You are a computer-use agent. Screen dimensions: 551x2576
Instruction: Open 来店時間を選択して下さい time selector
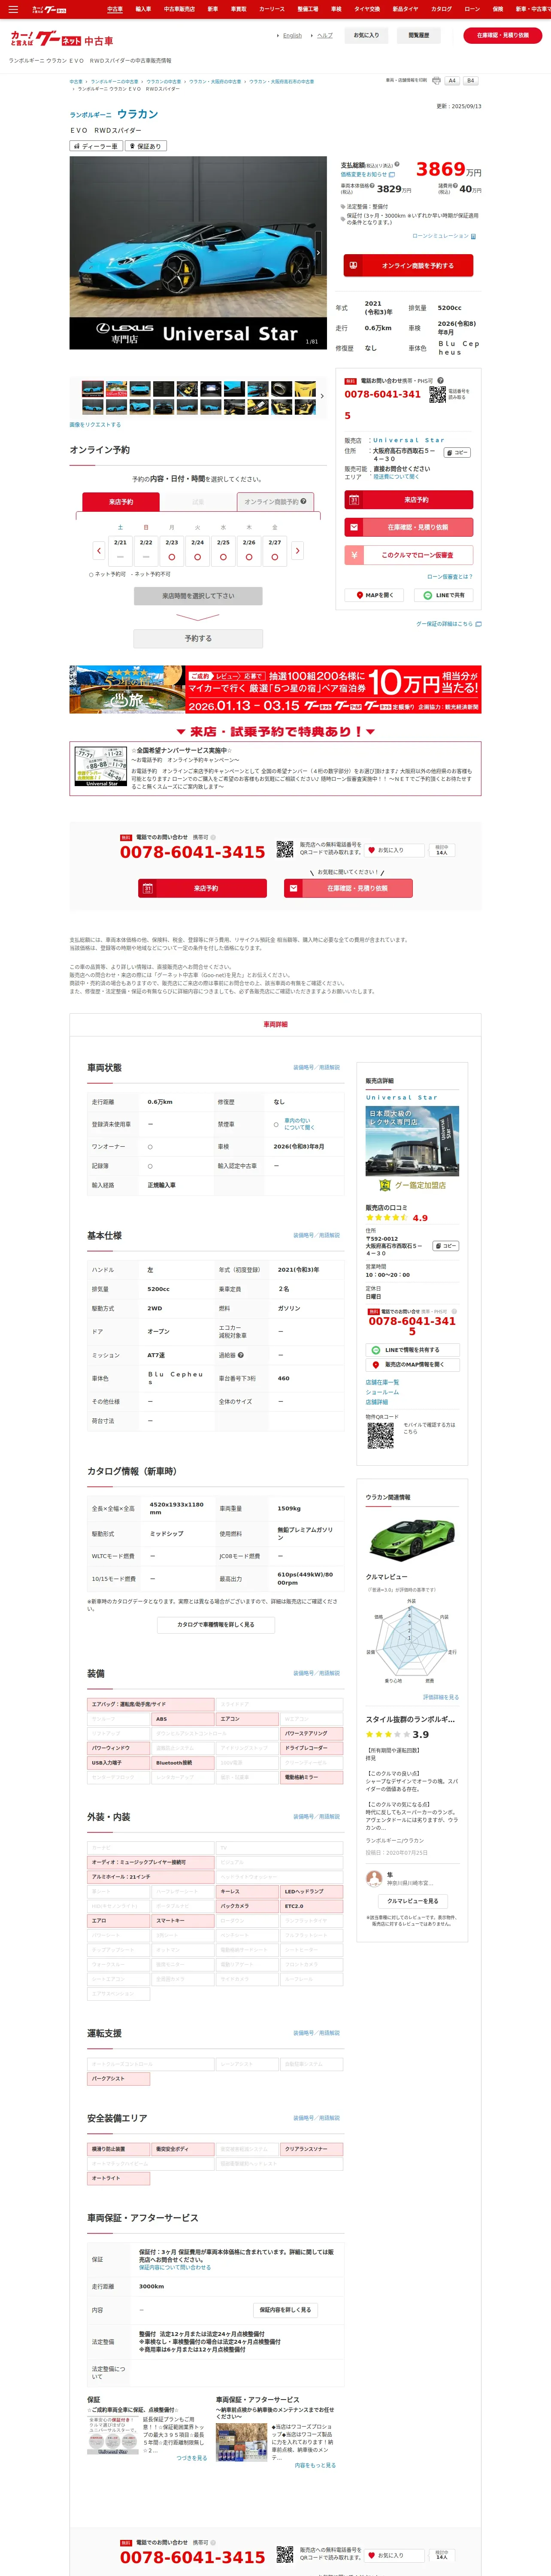pyautogui.click(x=198, y=596)
